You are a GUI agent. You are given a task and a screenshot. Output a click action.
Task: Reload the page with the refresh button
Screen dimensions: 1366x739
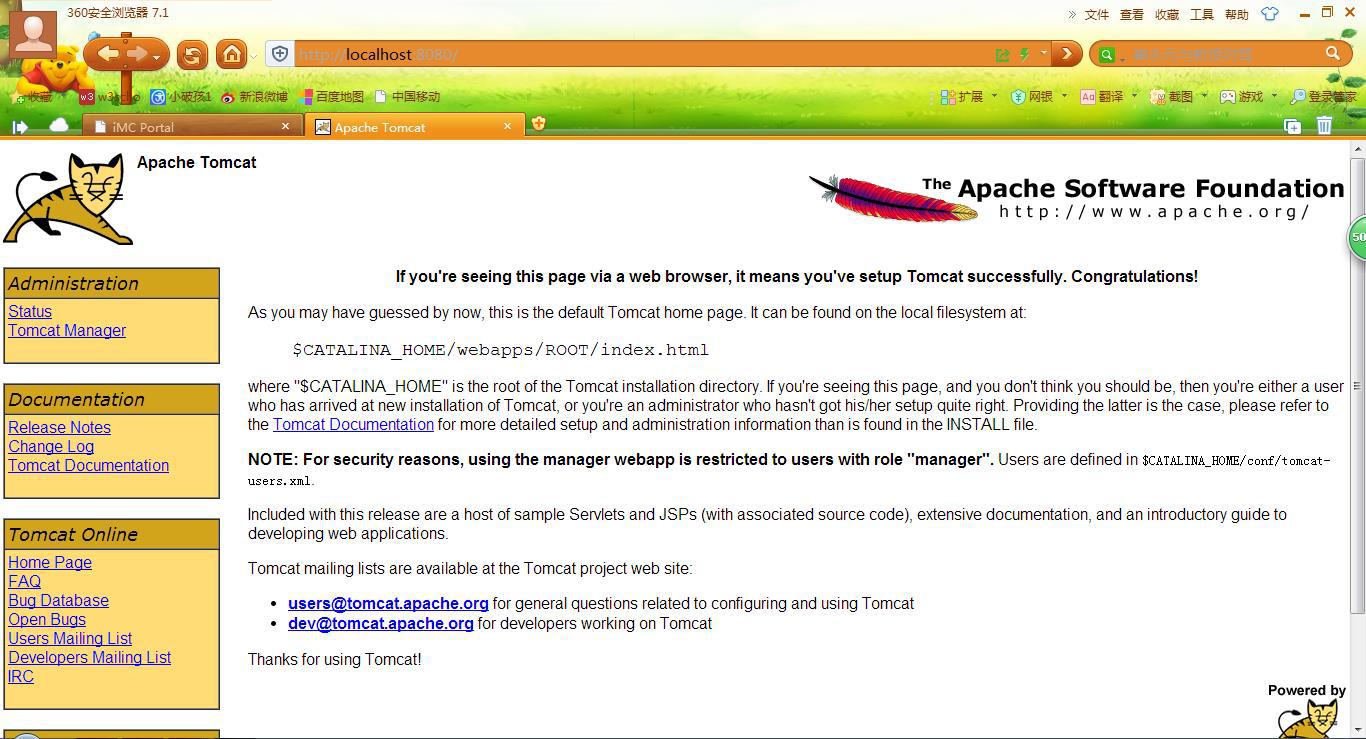pos(192,55)
